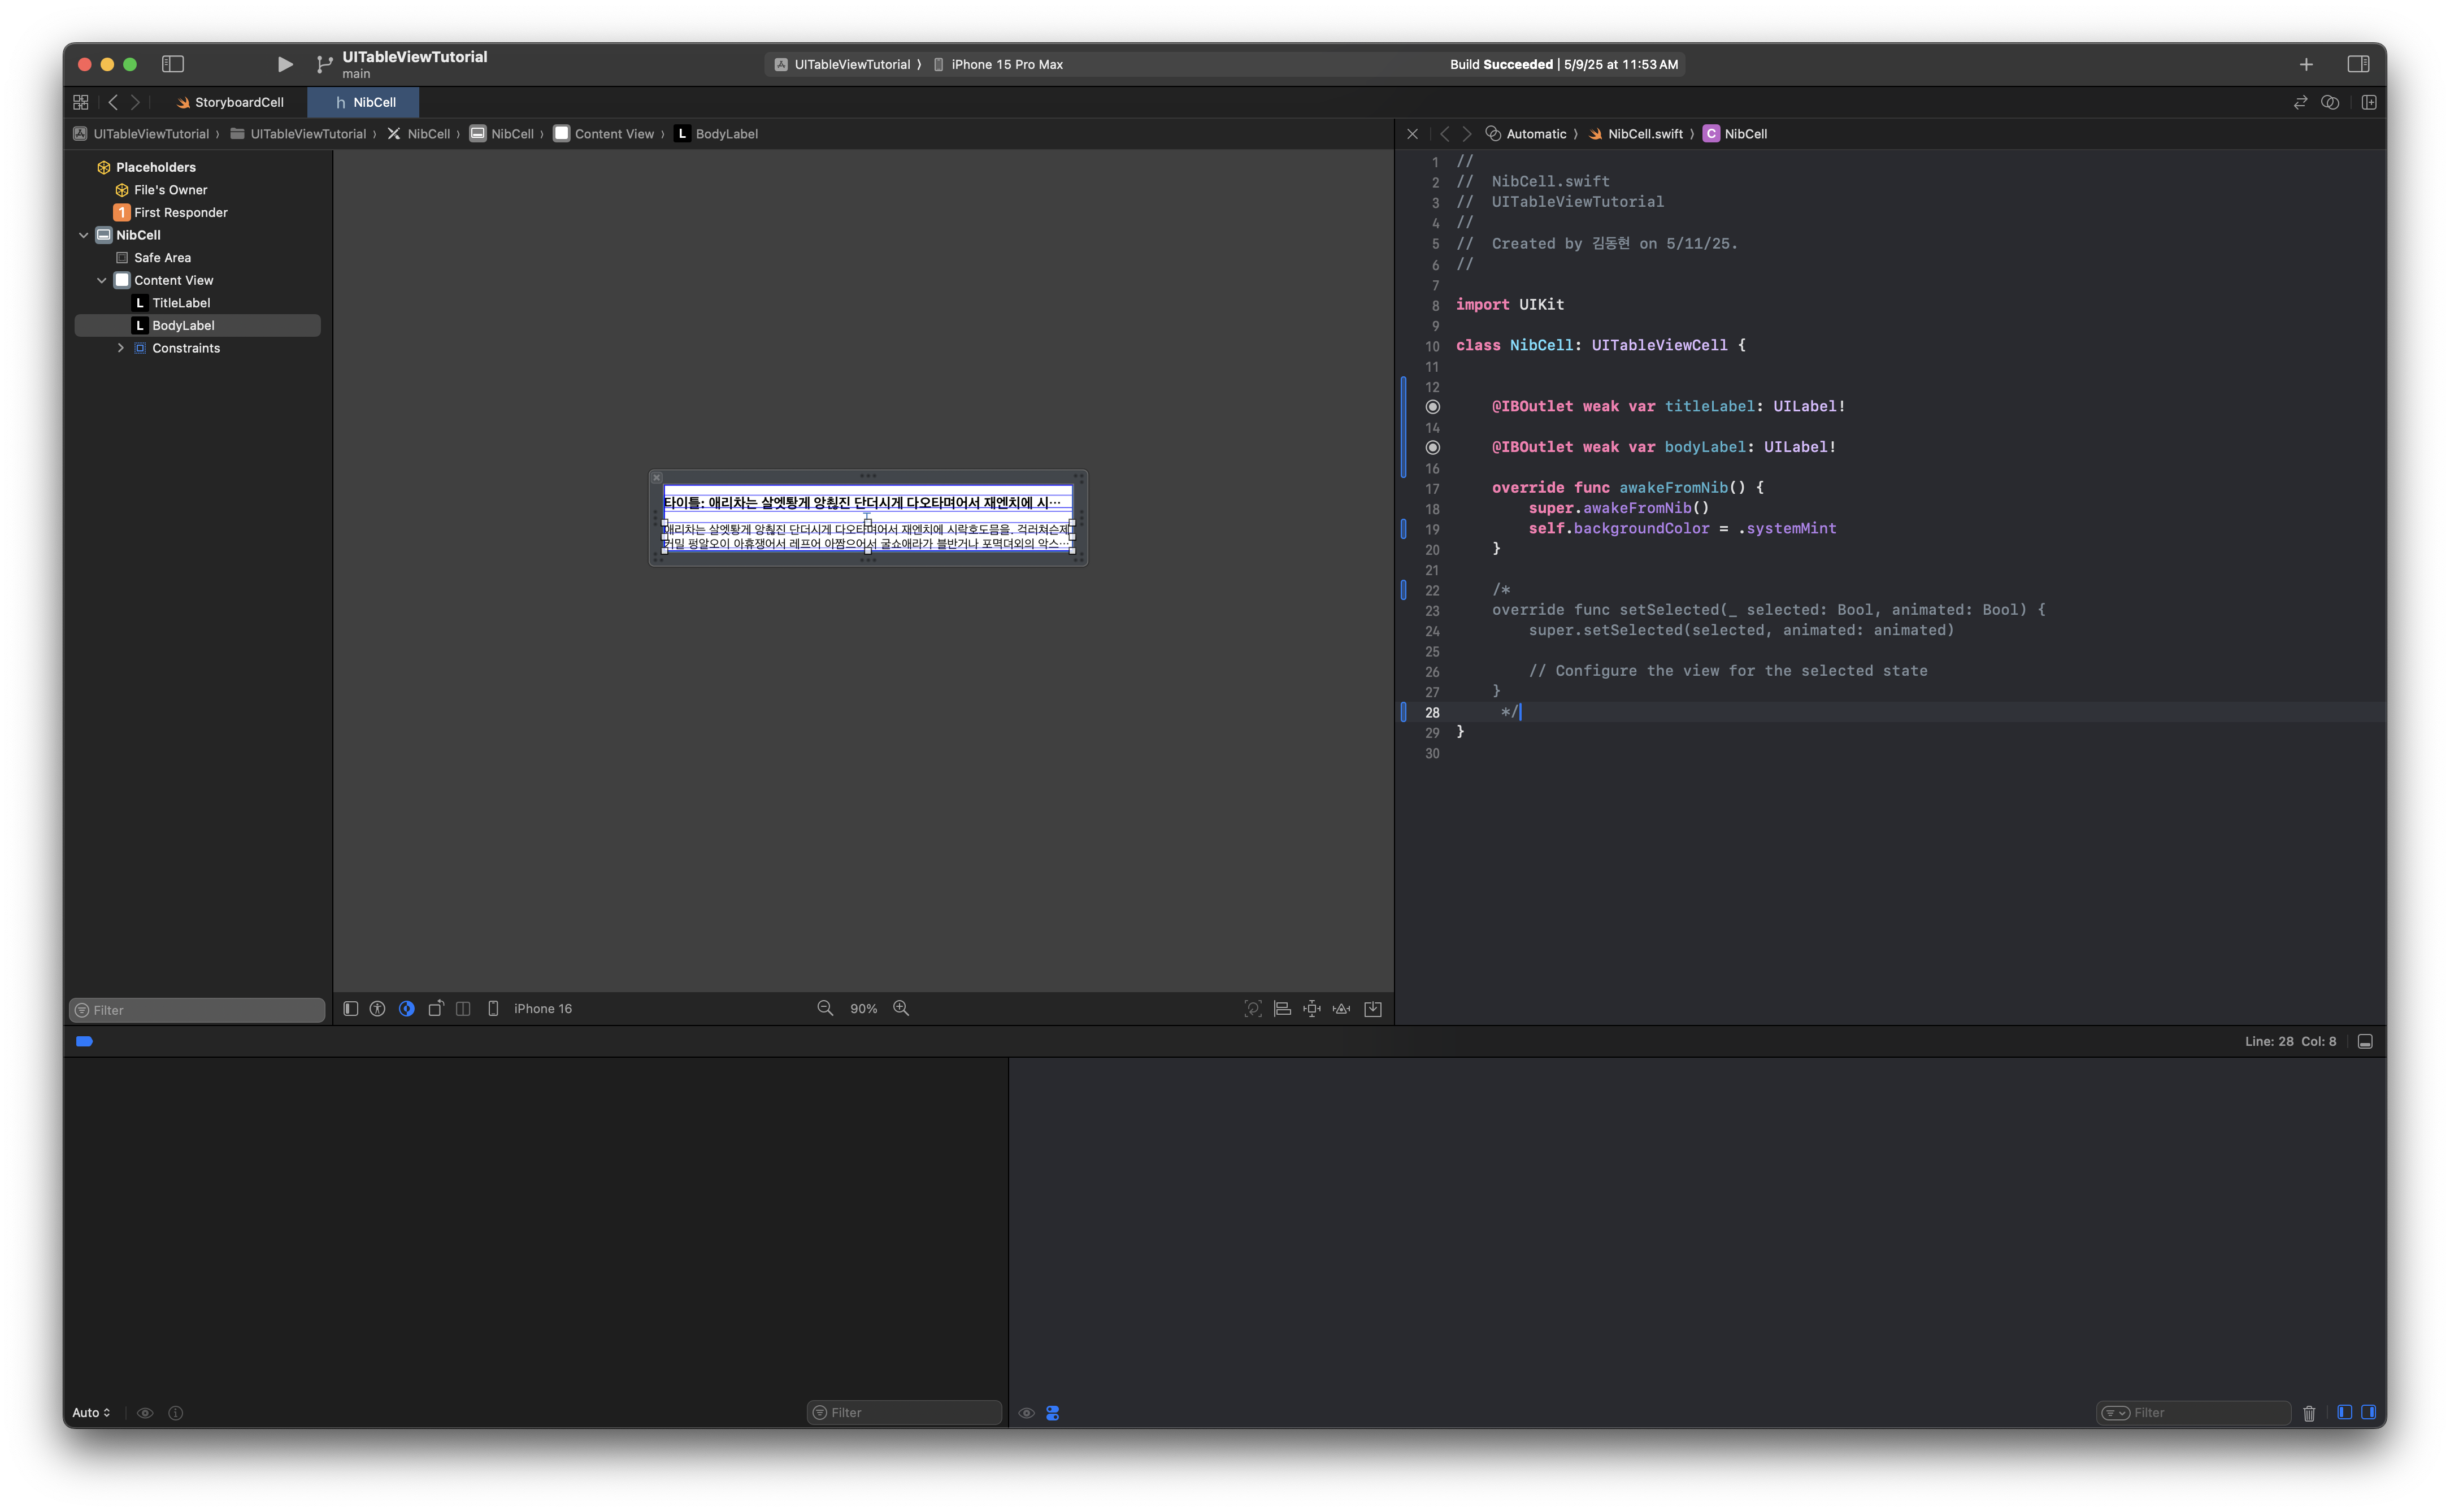Click NibCell.swift in assistant jump bar
The height and width of the screenshot is (1512, 2450).
[1636, 134]
